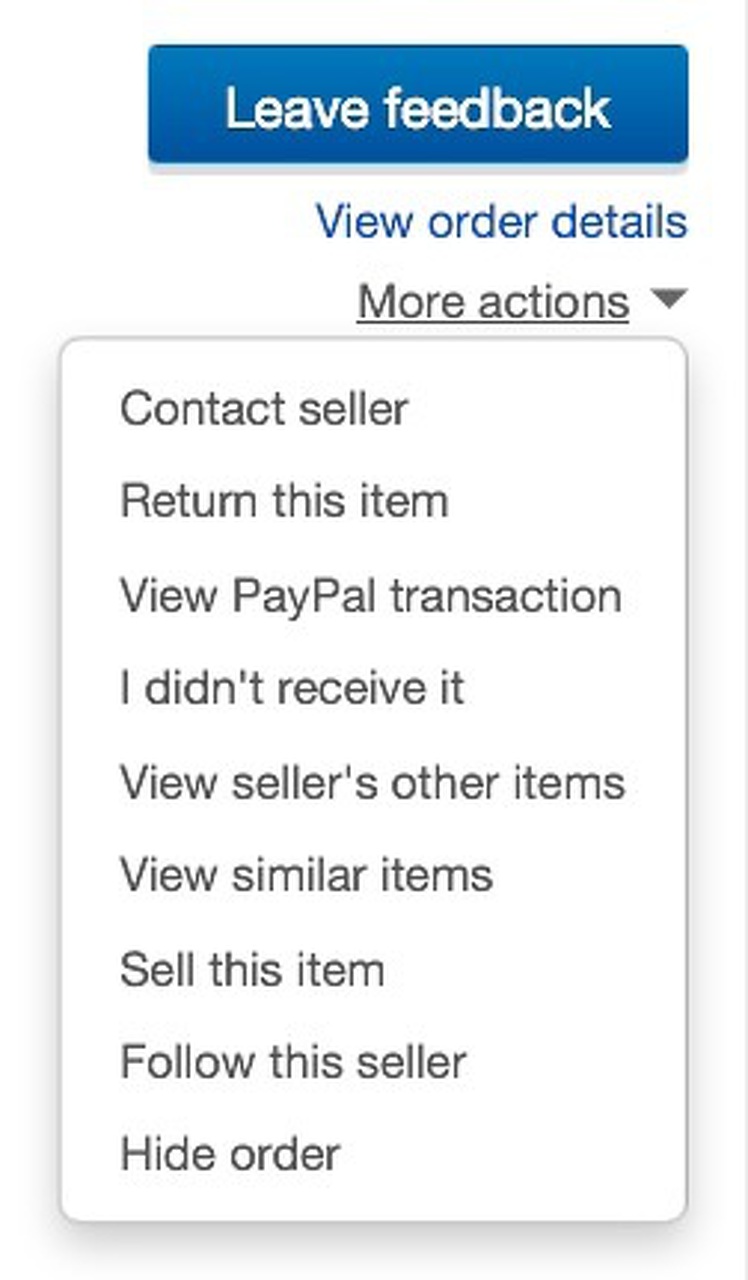Choose Return this item option
This screenshot has width=748, height=1280.
tap(284, 501)
